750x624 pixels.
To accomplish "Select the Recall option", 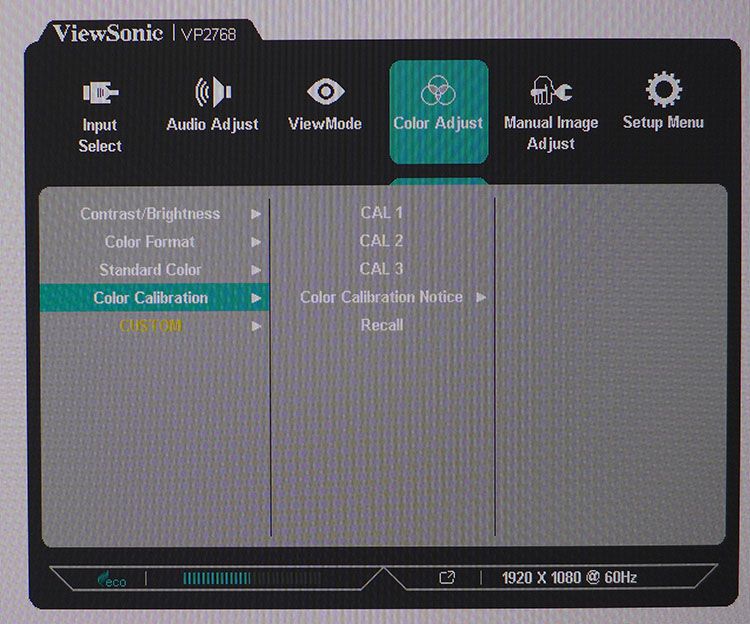I will tap(382, 325).
